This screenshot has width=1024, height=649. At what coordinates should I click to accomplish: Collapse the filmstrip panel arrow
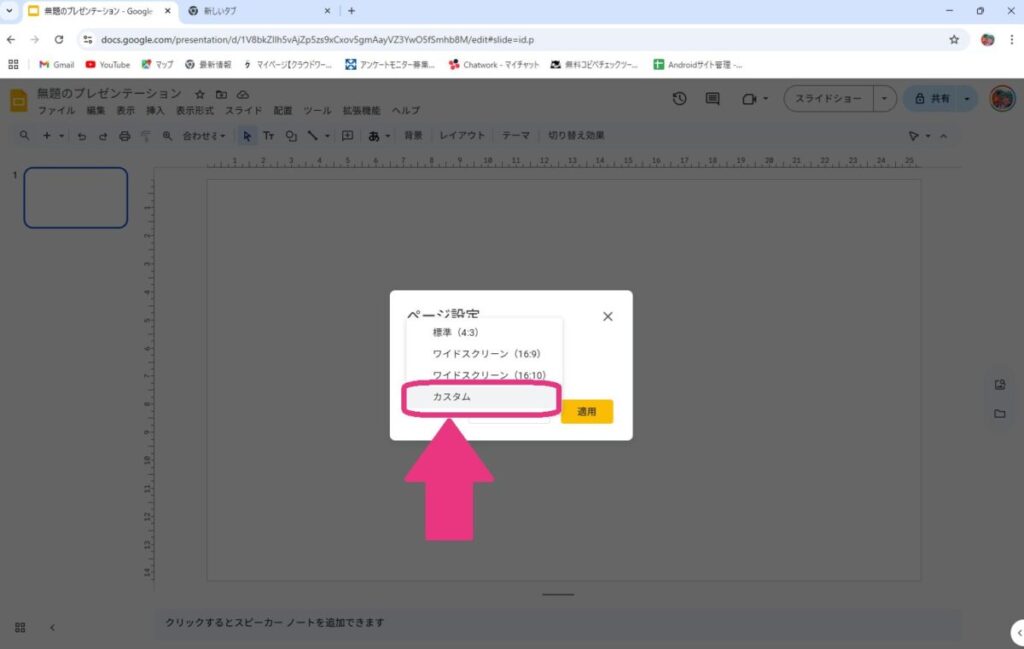pyautogui.click(x=52, y=627)
